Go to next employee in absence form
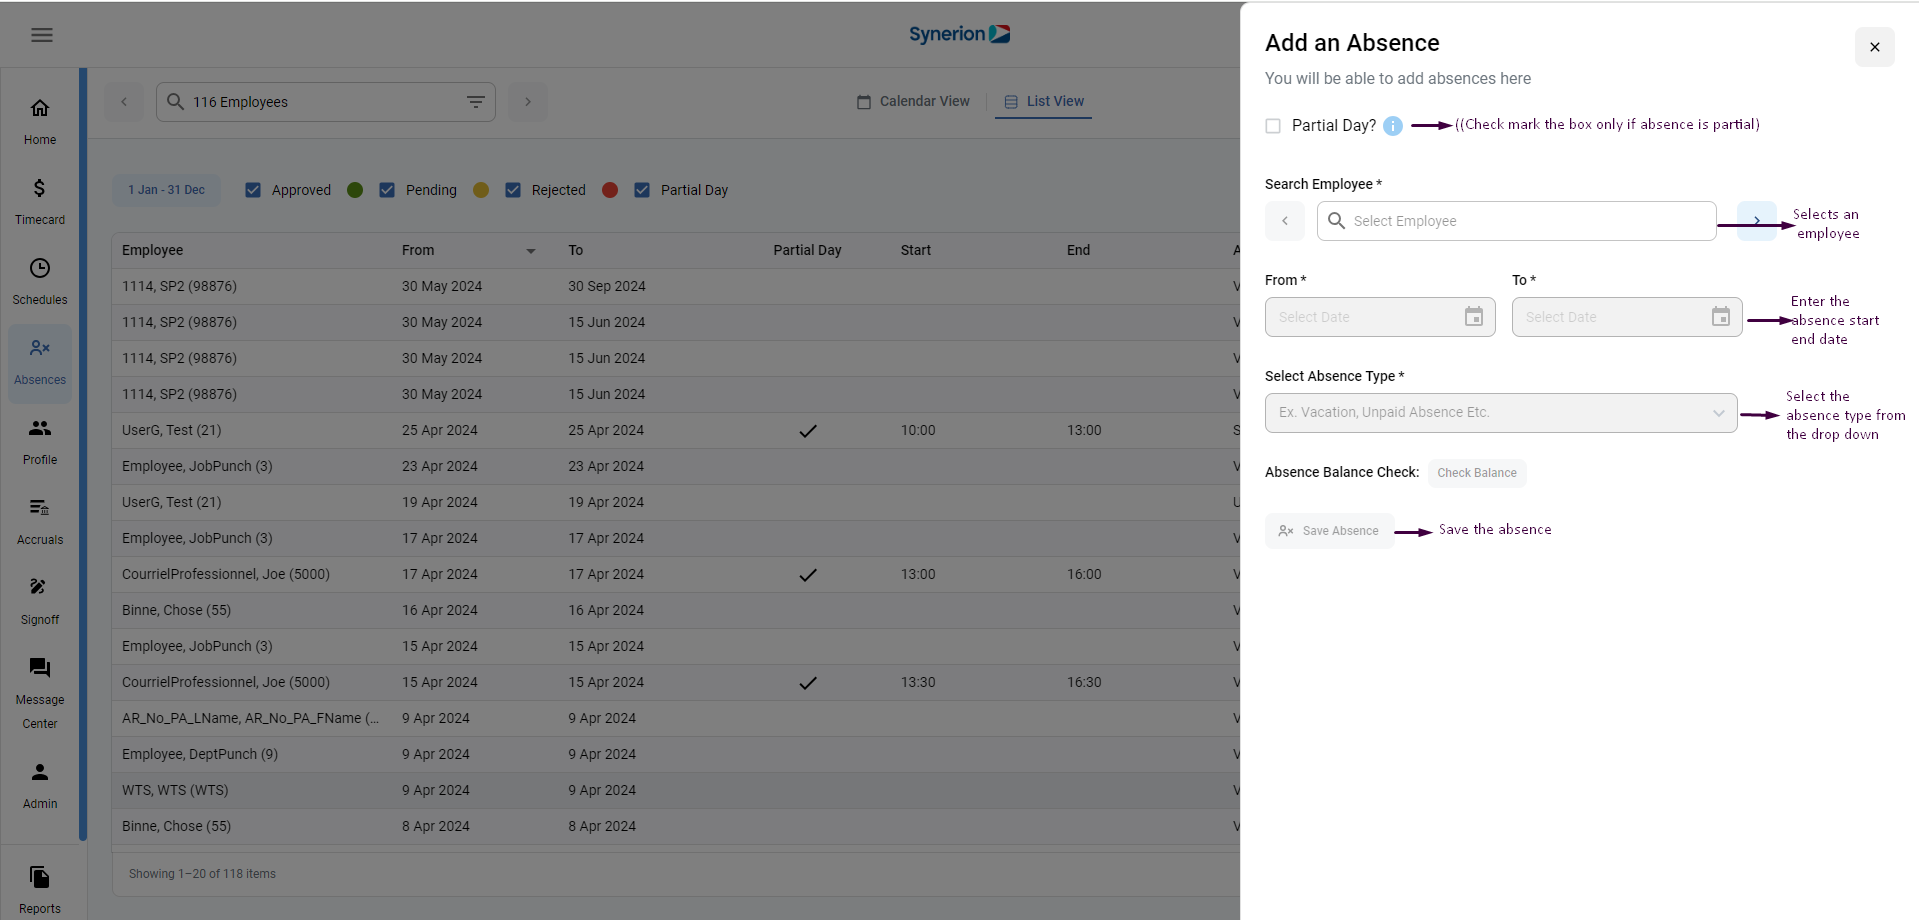The image size is (1919, 920). 1757,221
